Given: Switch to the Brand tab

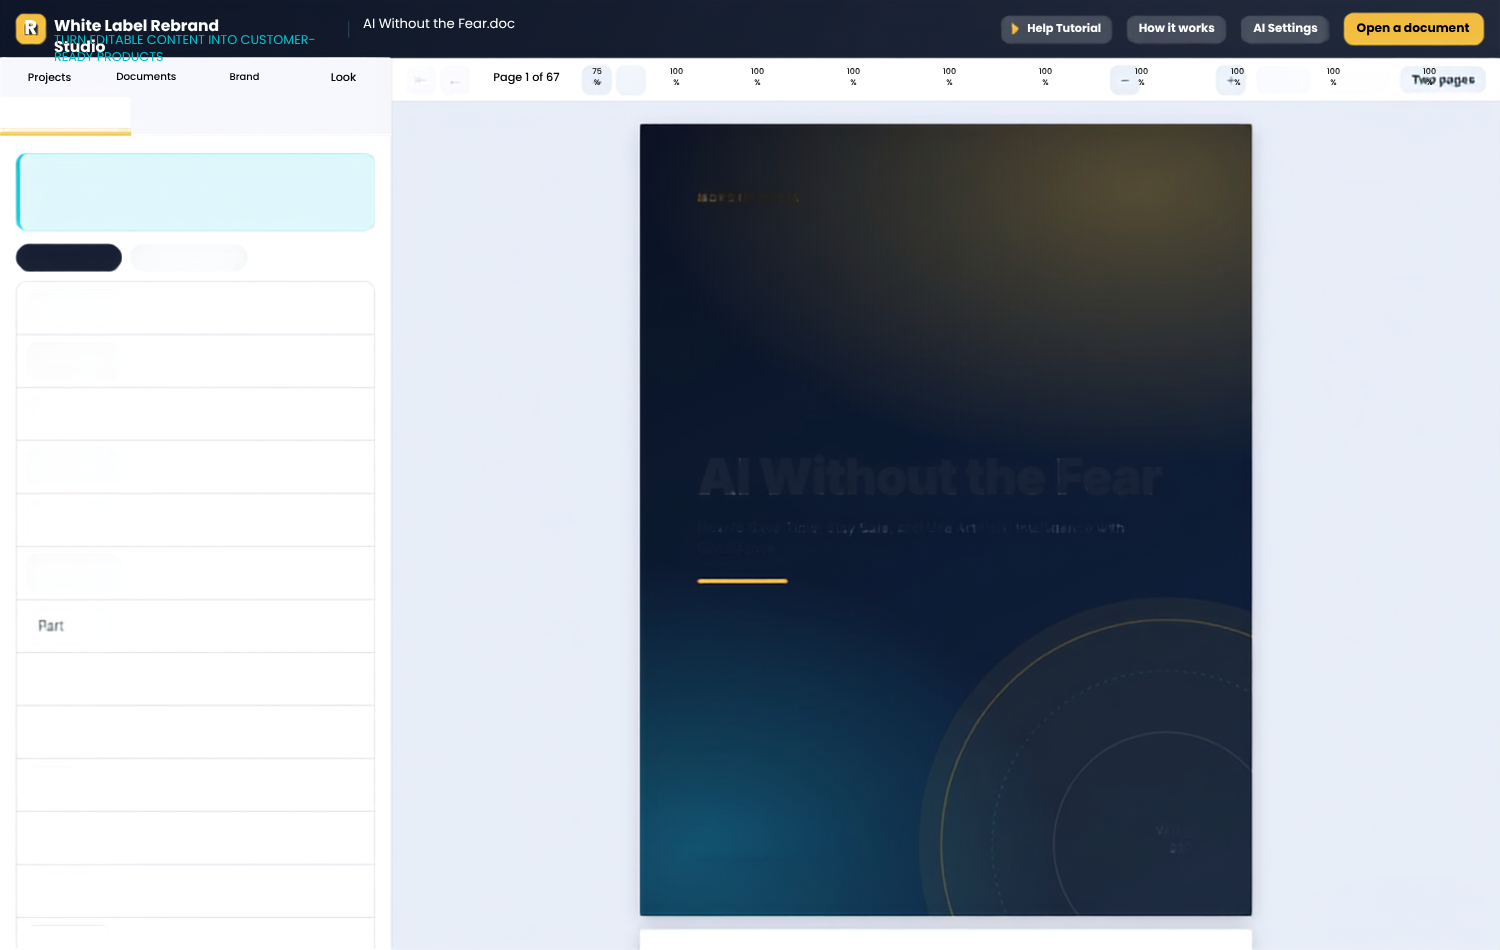Looking at the screenshot, I should tap(244, 77).
